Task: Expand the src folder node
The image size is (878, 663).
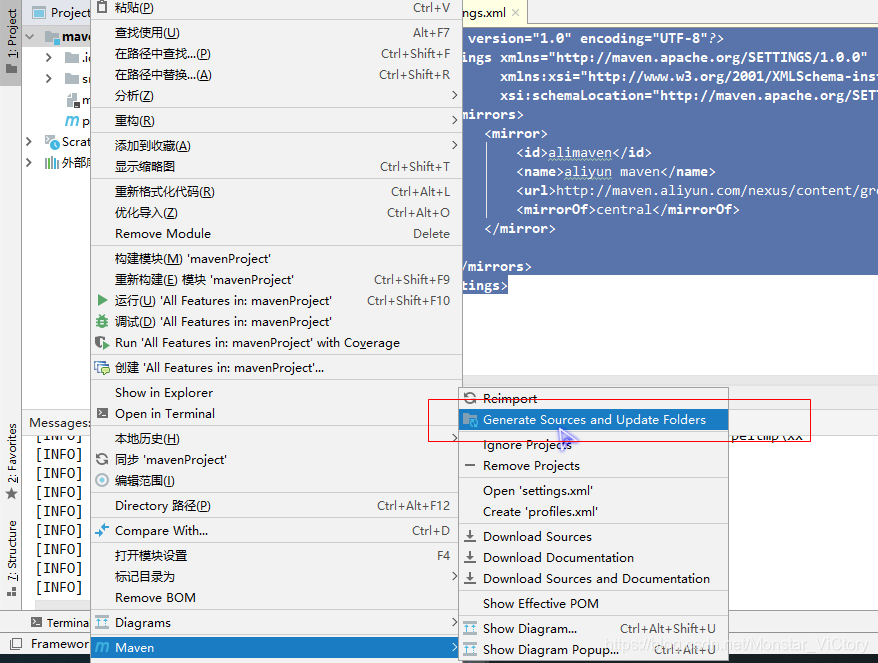Action: [x=49, y=78]
